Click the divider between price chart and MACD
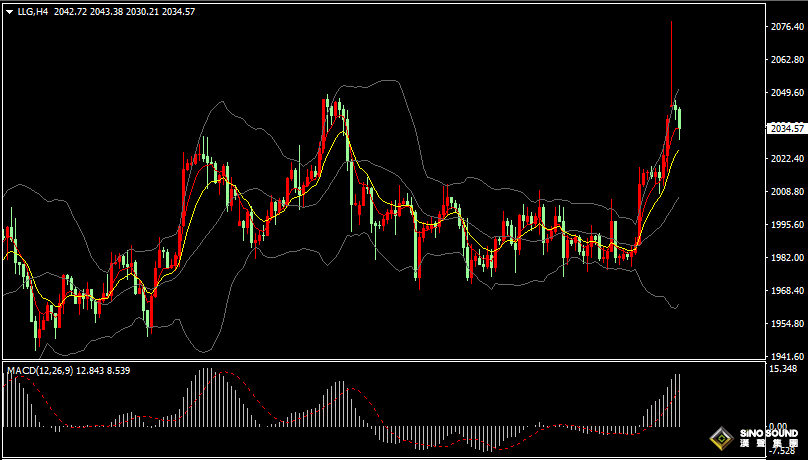808x460 pixels. click(380, 361)
